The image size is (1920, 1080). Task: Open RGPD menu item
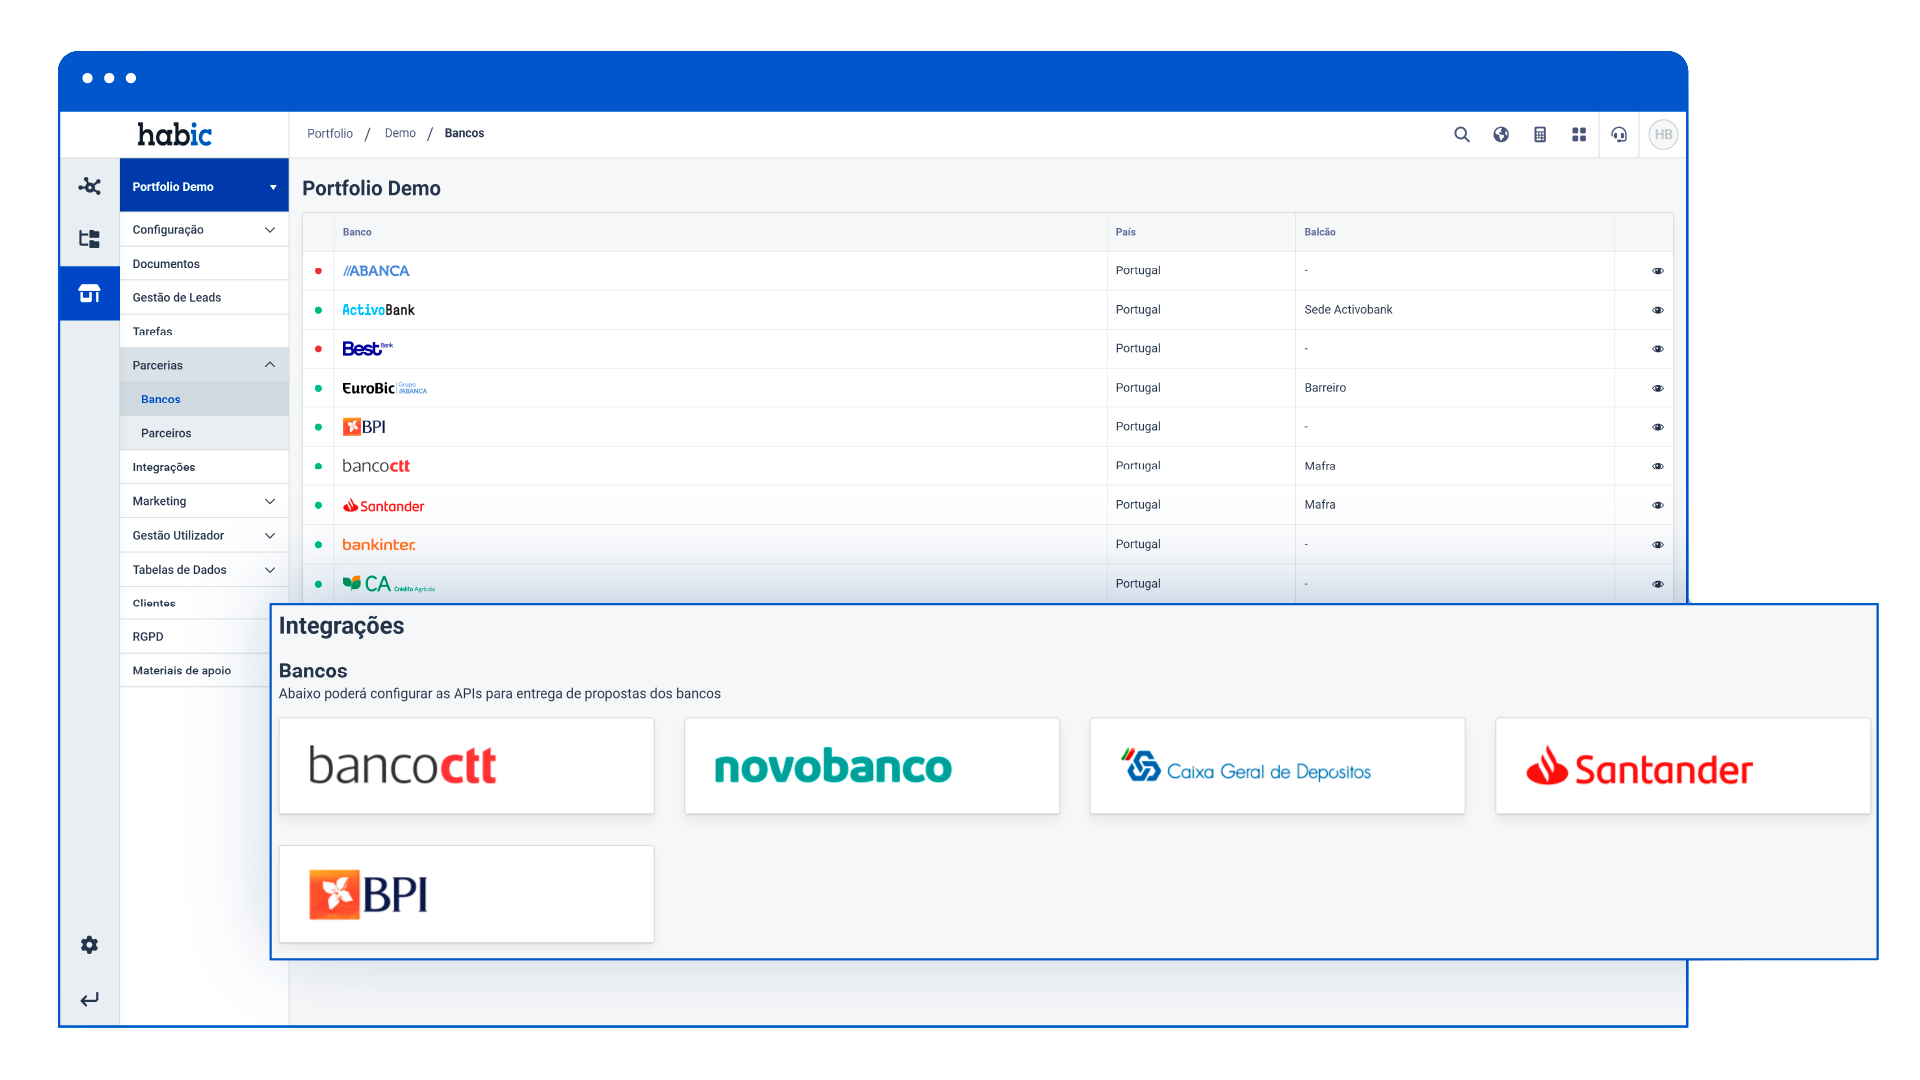[195, 637]
